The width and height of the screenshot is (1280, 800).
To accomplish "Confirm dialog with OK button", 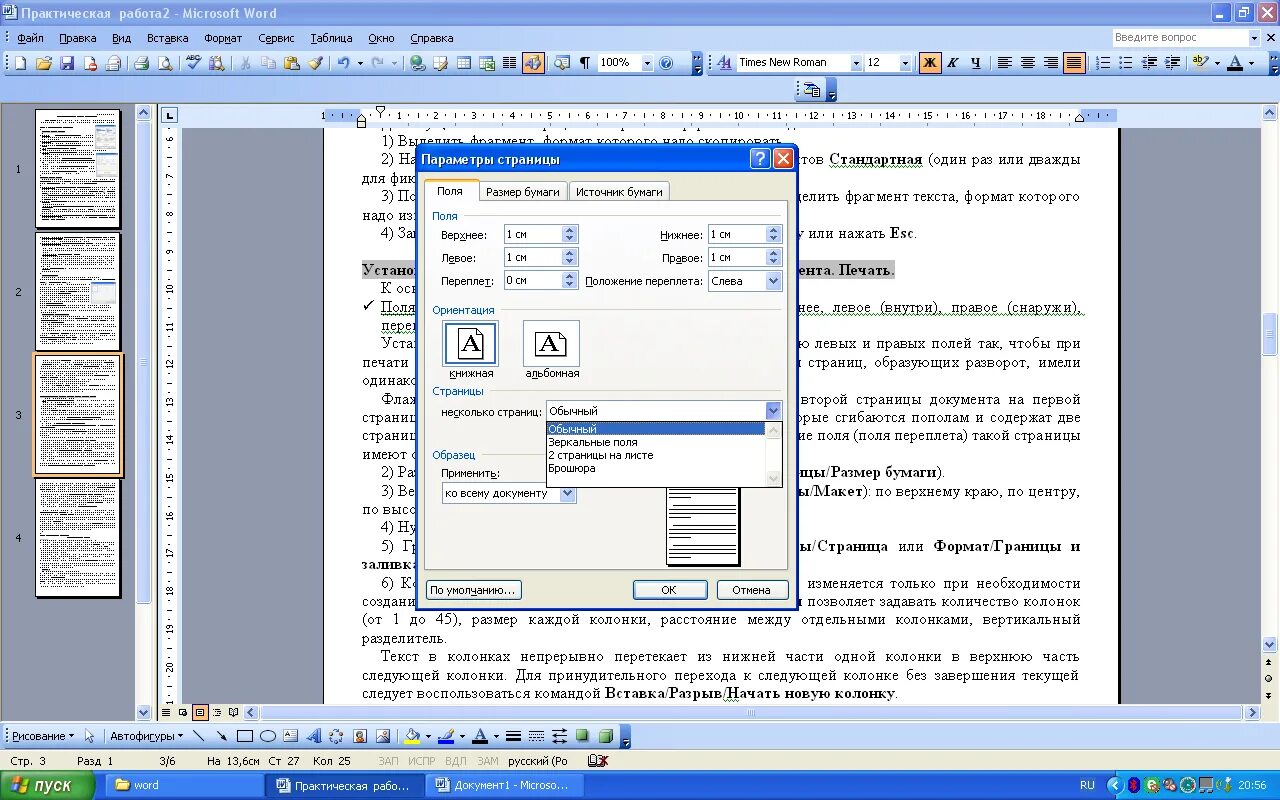I will (x=669, y=590).
